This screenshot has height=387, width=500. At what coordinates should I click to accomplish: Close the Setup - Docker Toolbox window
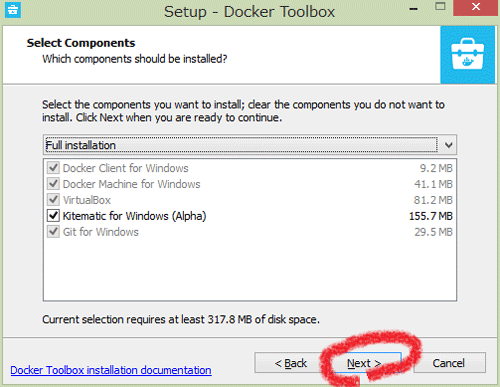(475, 7)
